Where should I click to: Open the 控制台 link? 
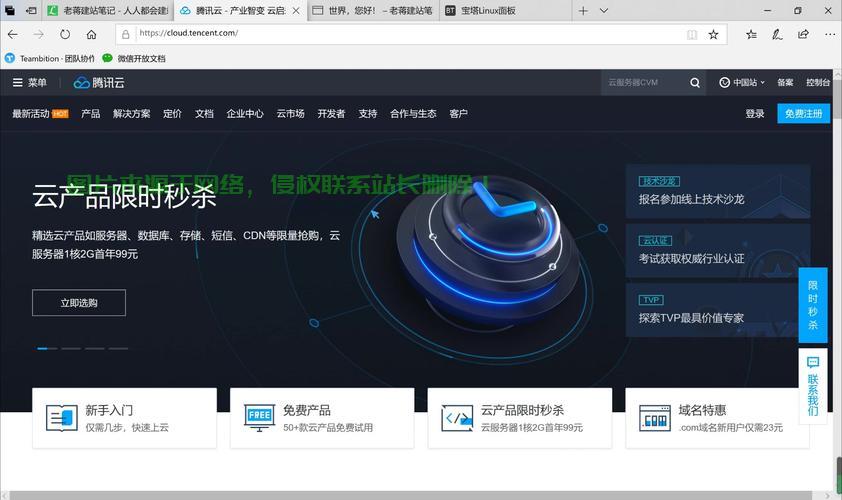818,82
